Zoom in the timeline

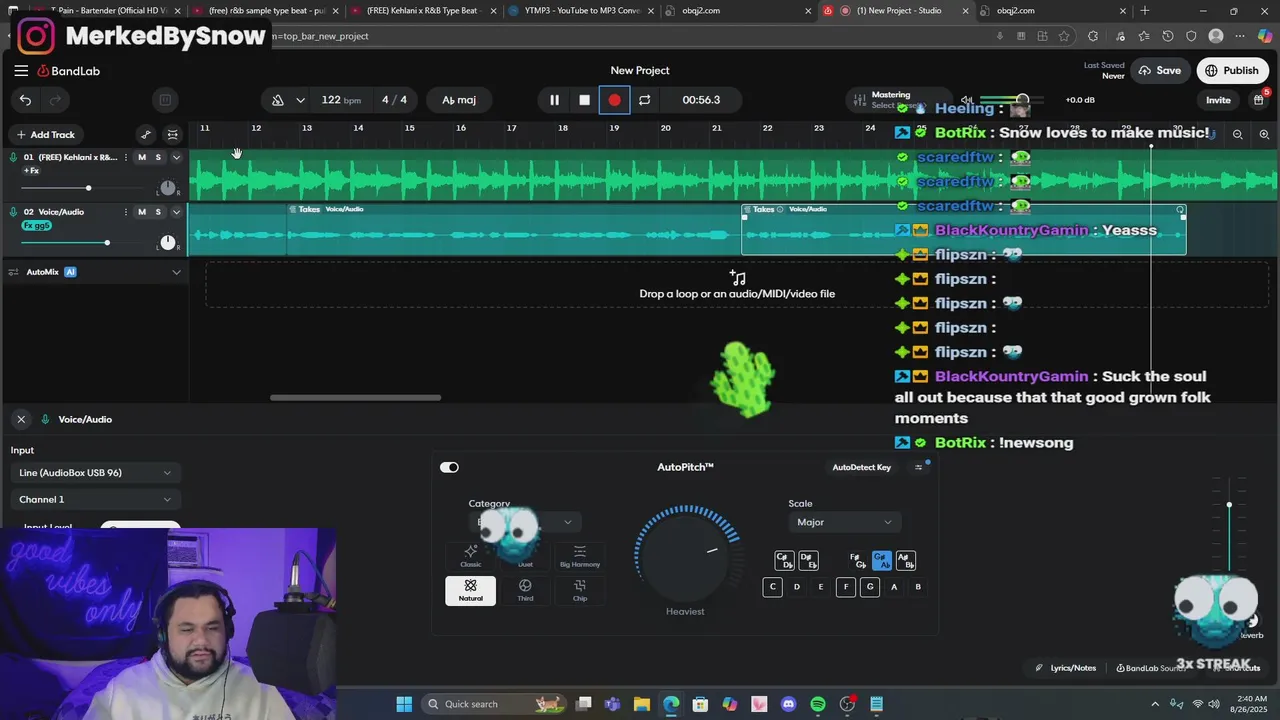[1264, 135]
